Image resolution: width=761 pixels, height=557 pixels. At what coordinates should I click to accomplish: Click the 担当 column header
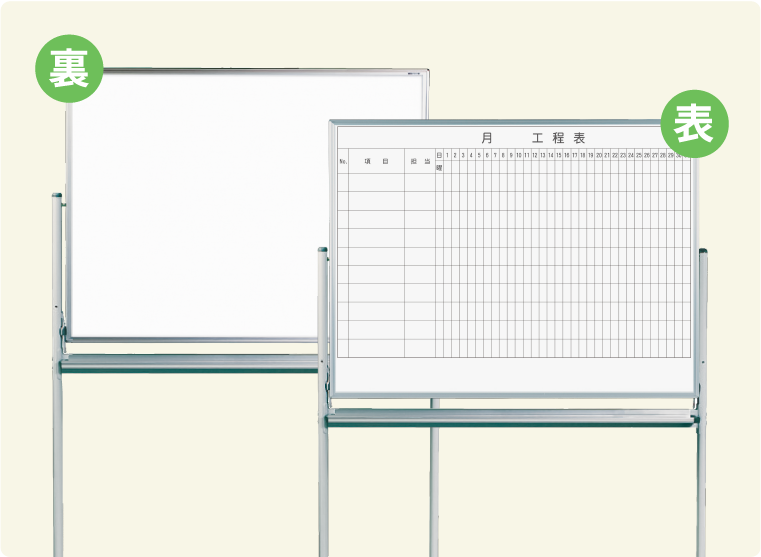pyautogui.click(x=420, y=162)
